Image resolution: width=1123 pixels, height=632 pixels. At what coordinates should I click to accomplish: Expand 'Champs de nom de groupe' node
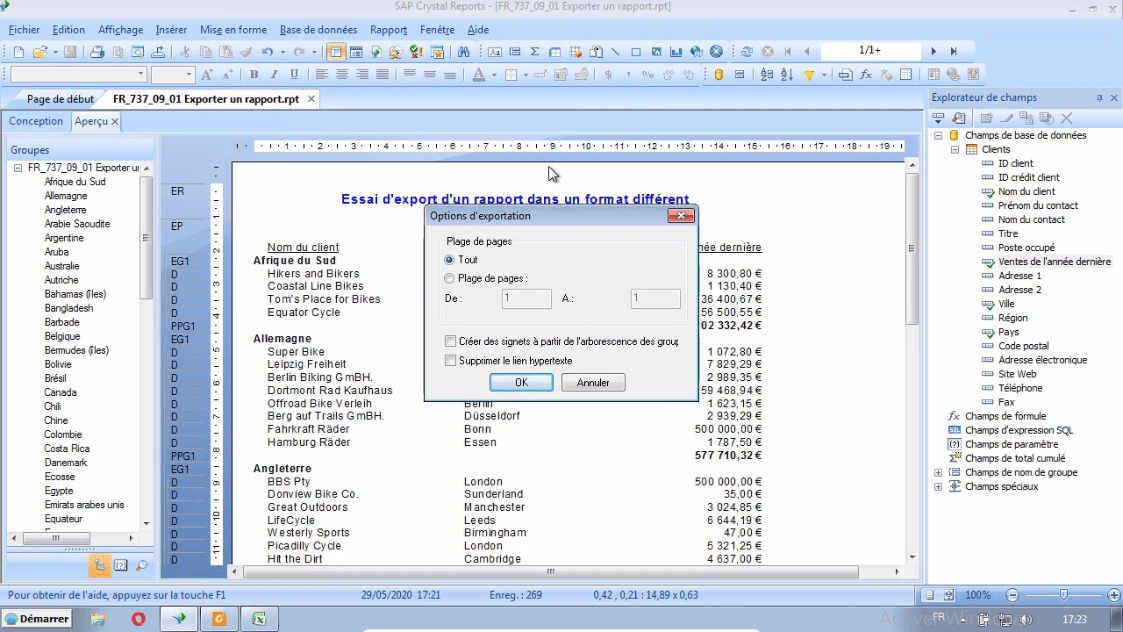click(x=938, y=473)
